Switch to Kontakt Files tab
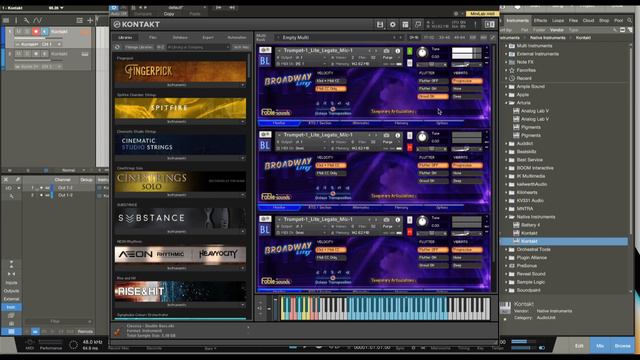The image size is (640, 360). pyautogui.click(x=153, y=37)
